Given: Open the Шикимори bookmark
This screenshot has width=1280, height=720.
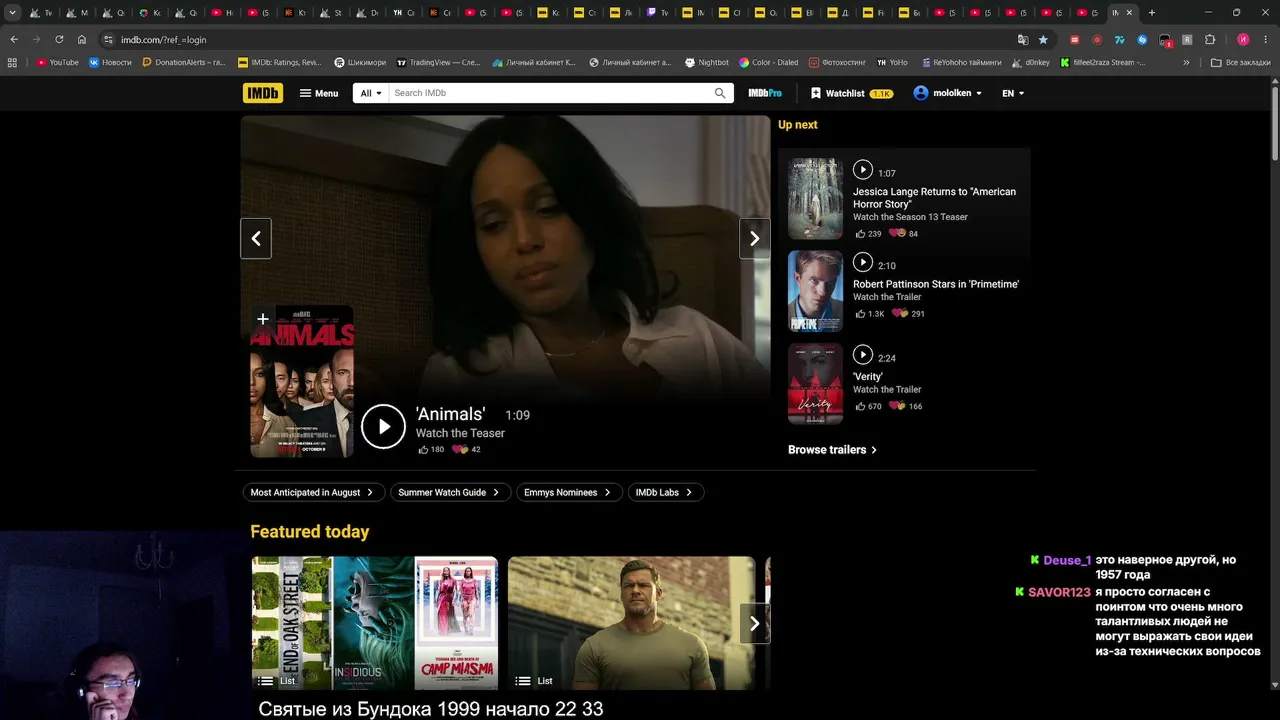Looking at the screenshot, I should coord(360,62).
